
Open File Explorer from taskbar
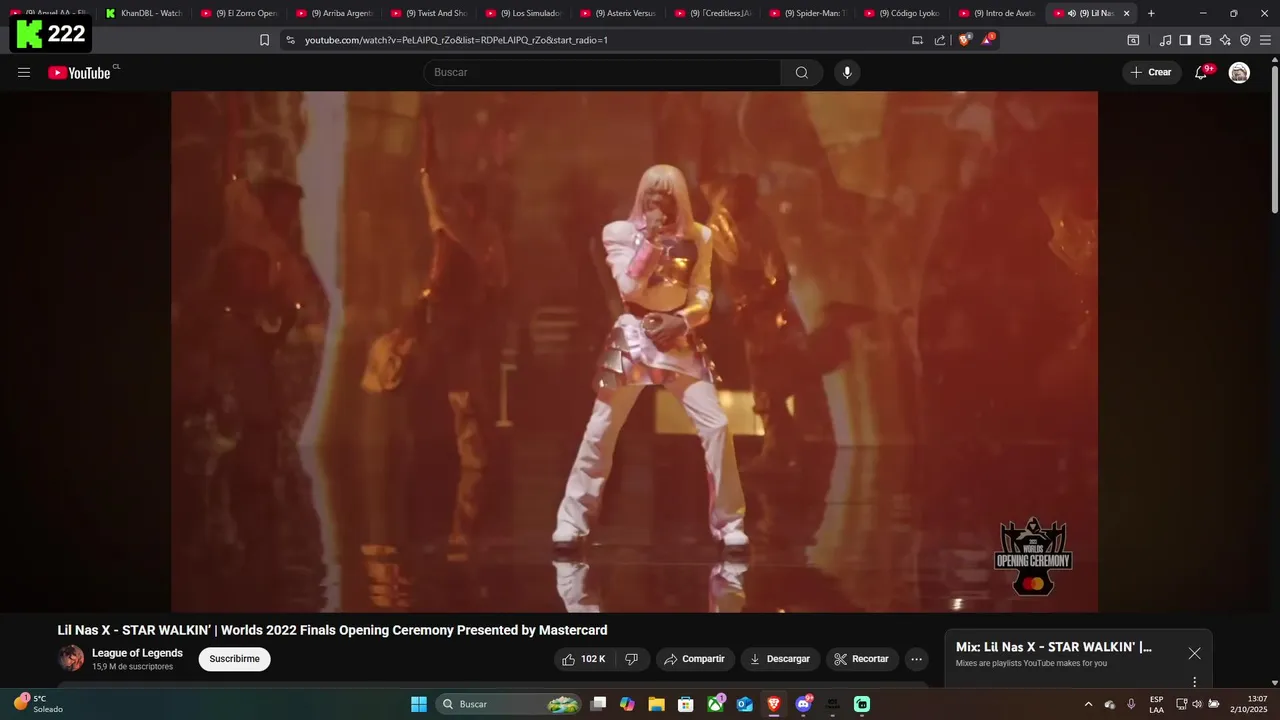[656, 704]
